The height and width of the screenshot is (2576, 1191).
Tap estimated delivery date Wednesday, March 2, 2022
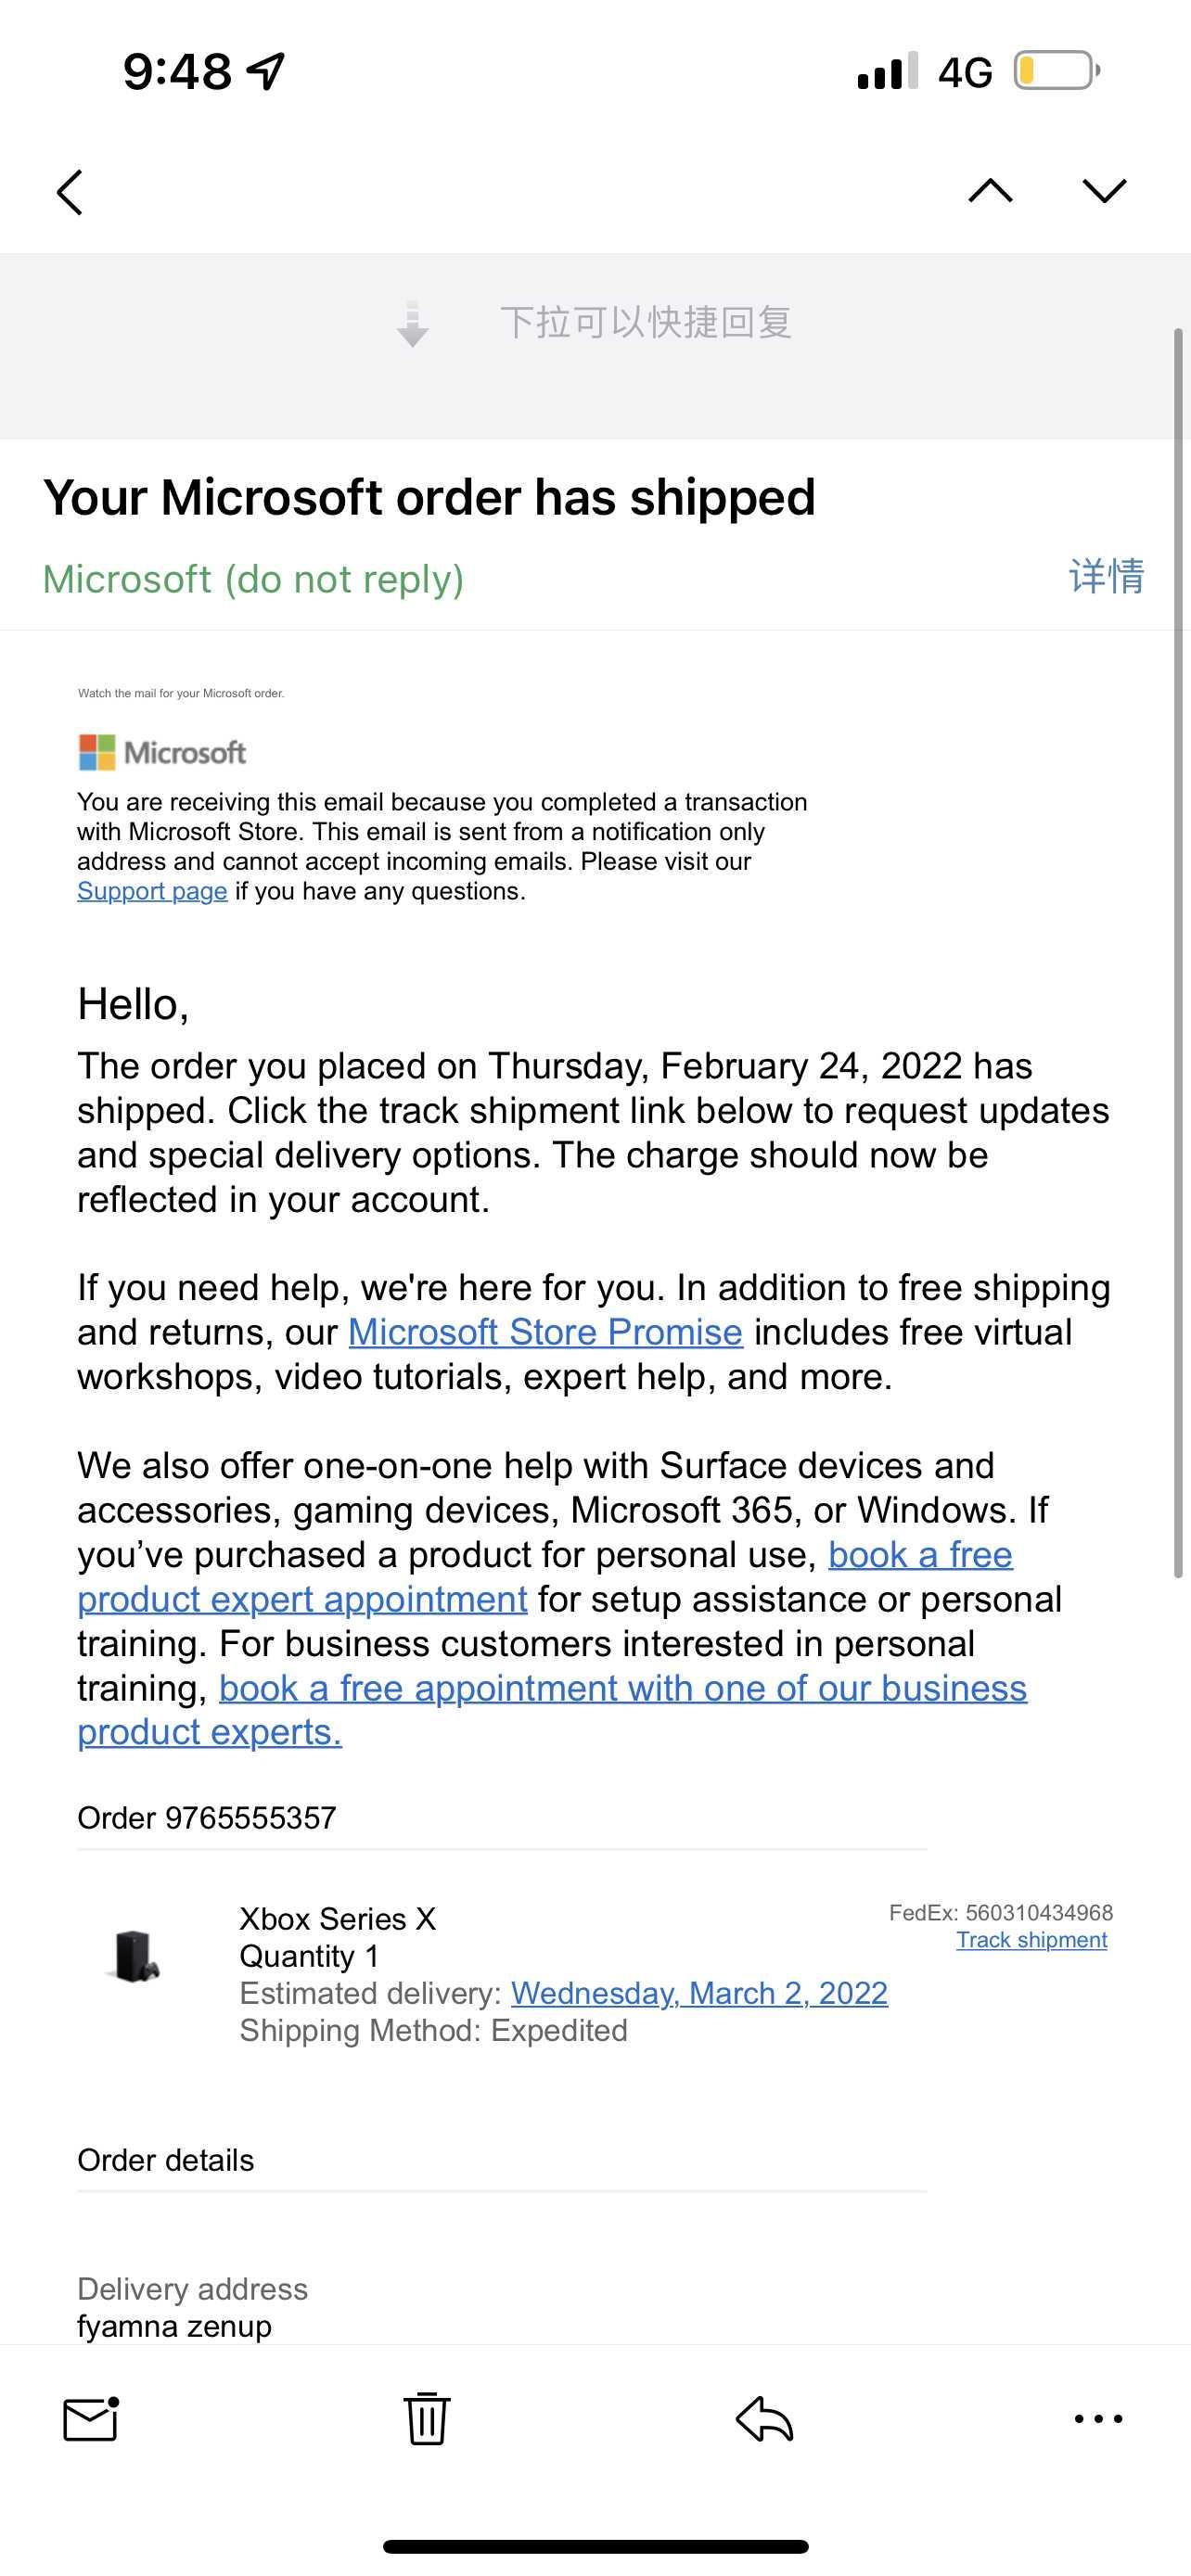pos(699,1993)
